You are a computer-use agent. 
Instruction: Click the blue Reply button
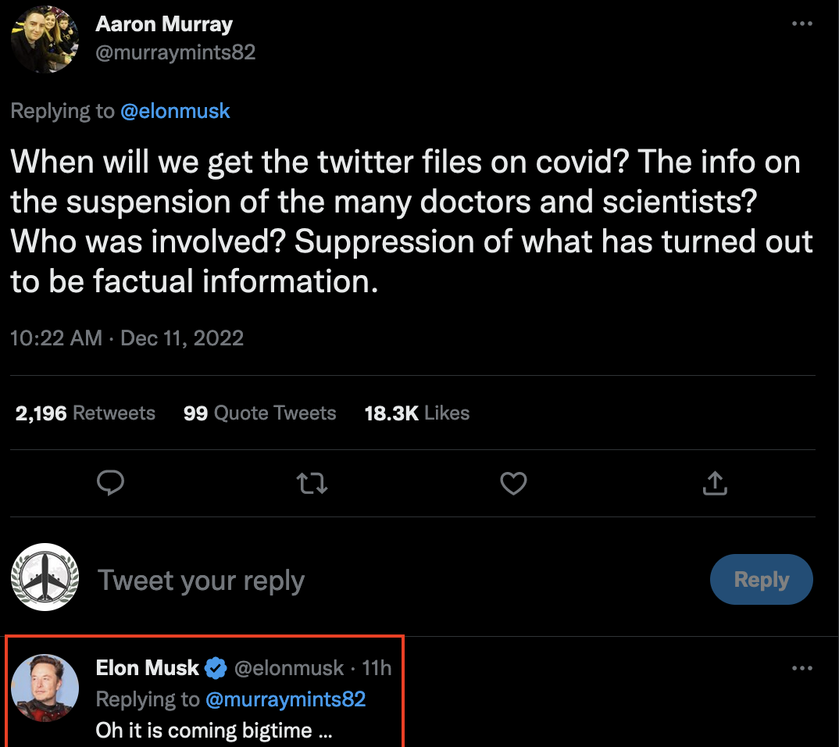(x=761, y=580)
